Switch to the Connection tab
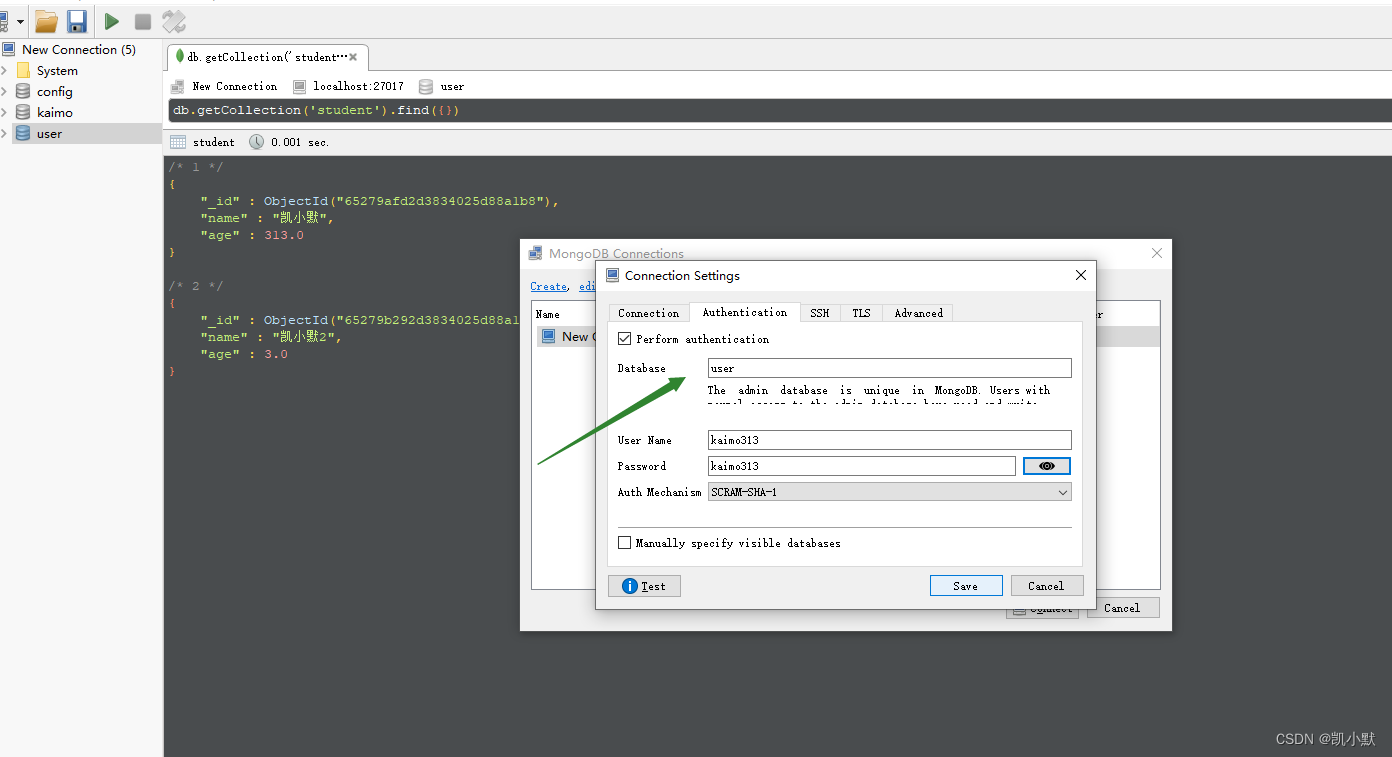This screenshot has width=1392, height=757. pyautogui.click(x=648, y=313)
